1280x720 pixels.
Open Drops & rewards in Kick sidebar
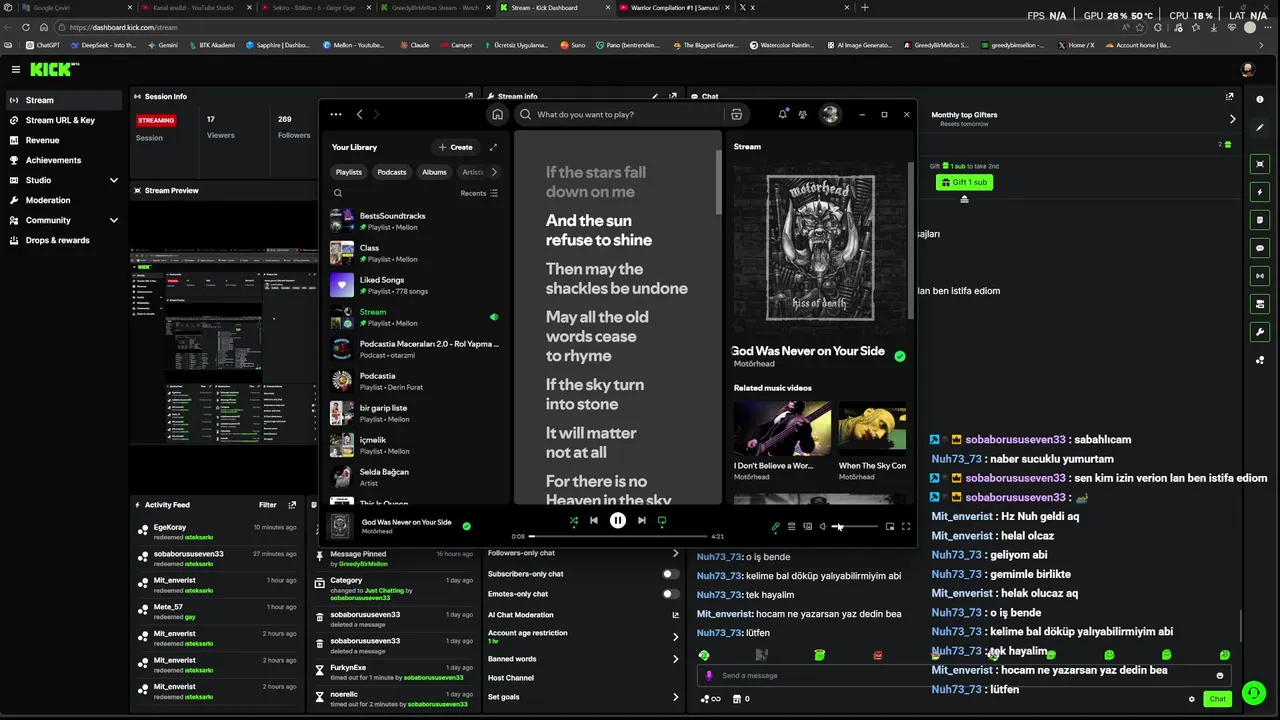57,240
